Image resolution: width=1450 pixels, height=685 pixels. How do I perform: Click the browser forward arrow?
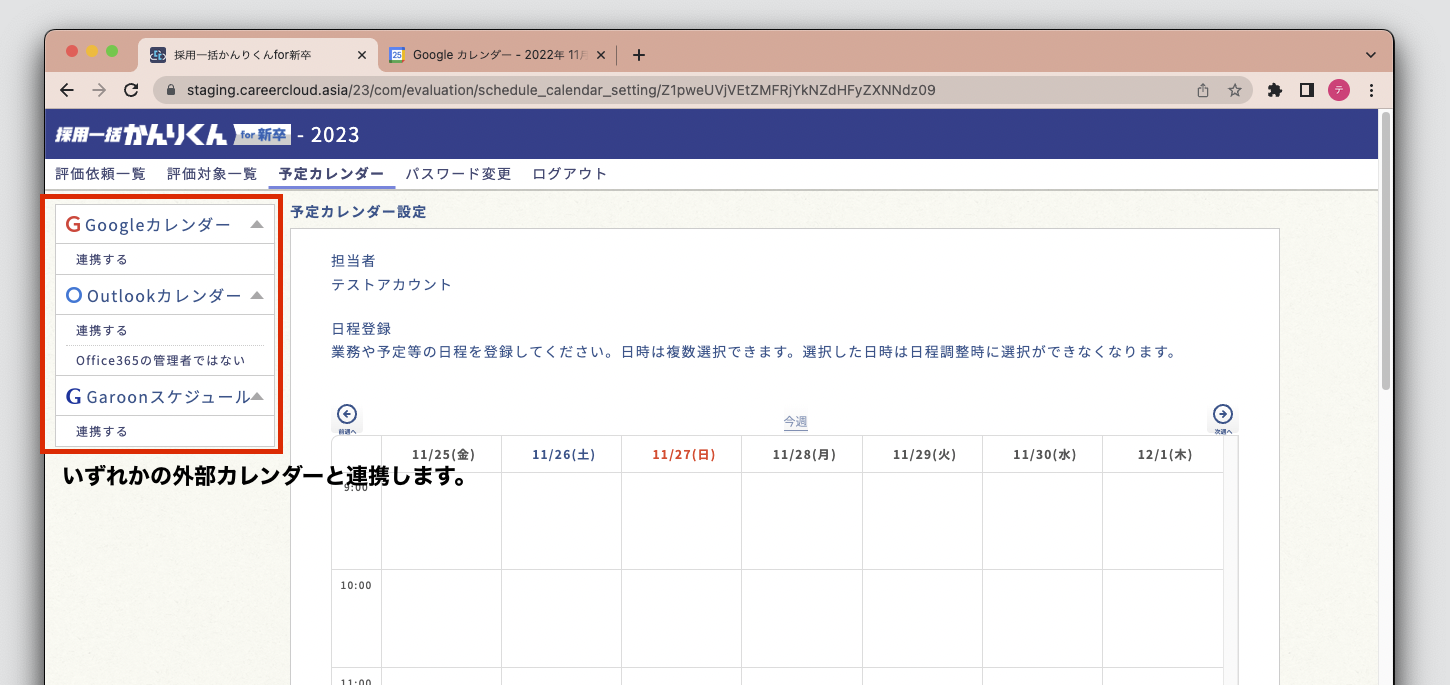(99, 90)
